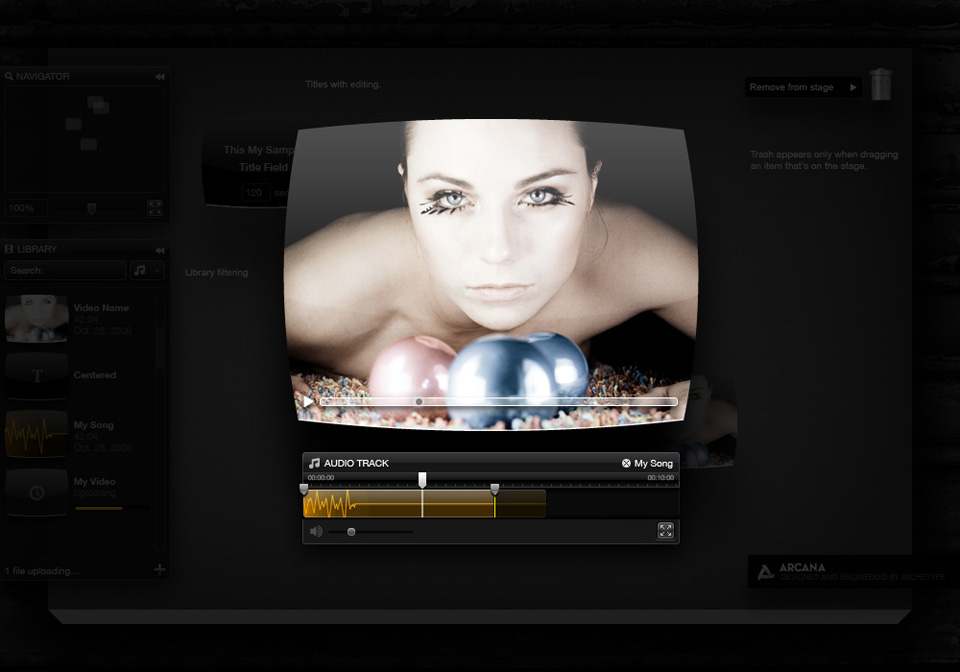Screen dimensions: 960x672
Task: Collapse the Library panel
Action: (160, 250)
